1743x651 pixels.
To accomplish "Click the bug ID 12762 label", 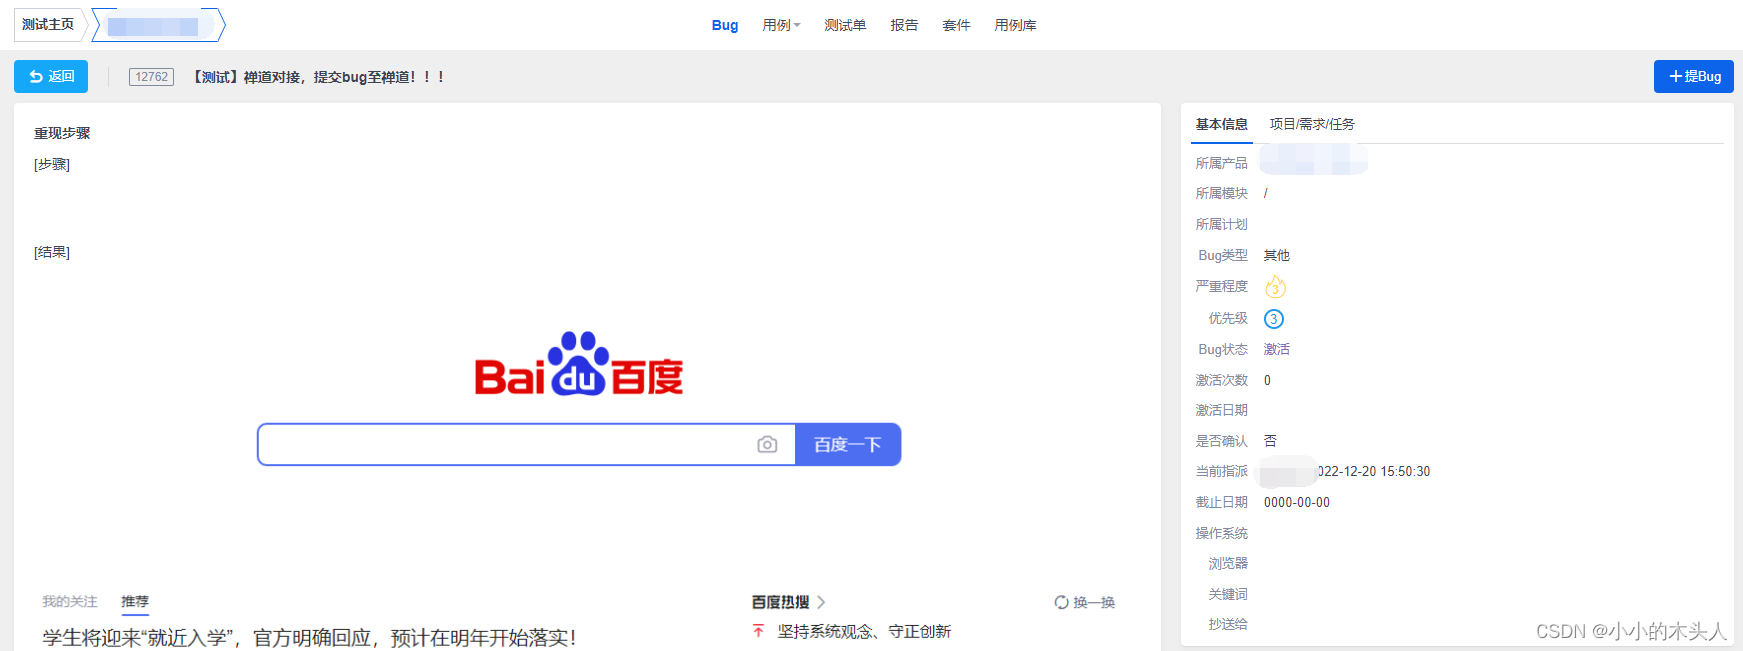I will [x=151, y=77].
